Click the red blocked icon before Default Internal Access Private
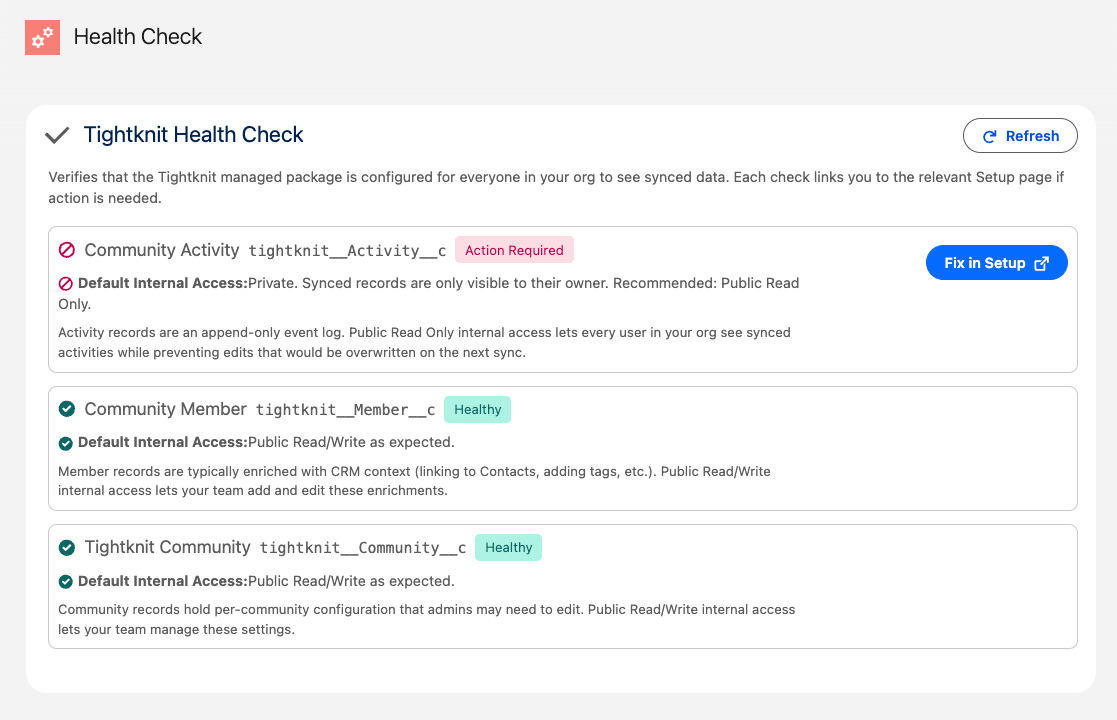1117x720 pixels. tap(66, 283)
